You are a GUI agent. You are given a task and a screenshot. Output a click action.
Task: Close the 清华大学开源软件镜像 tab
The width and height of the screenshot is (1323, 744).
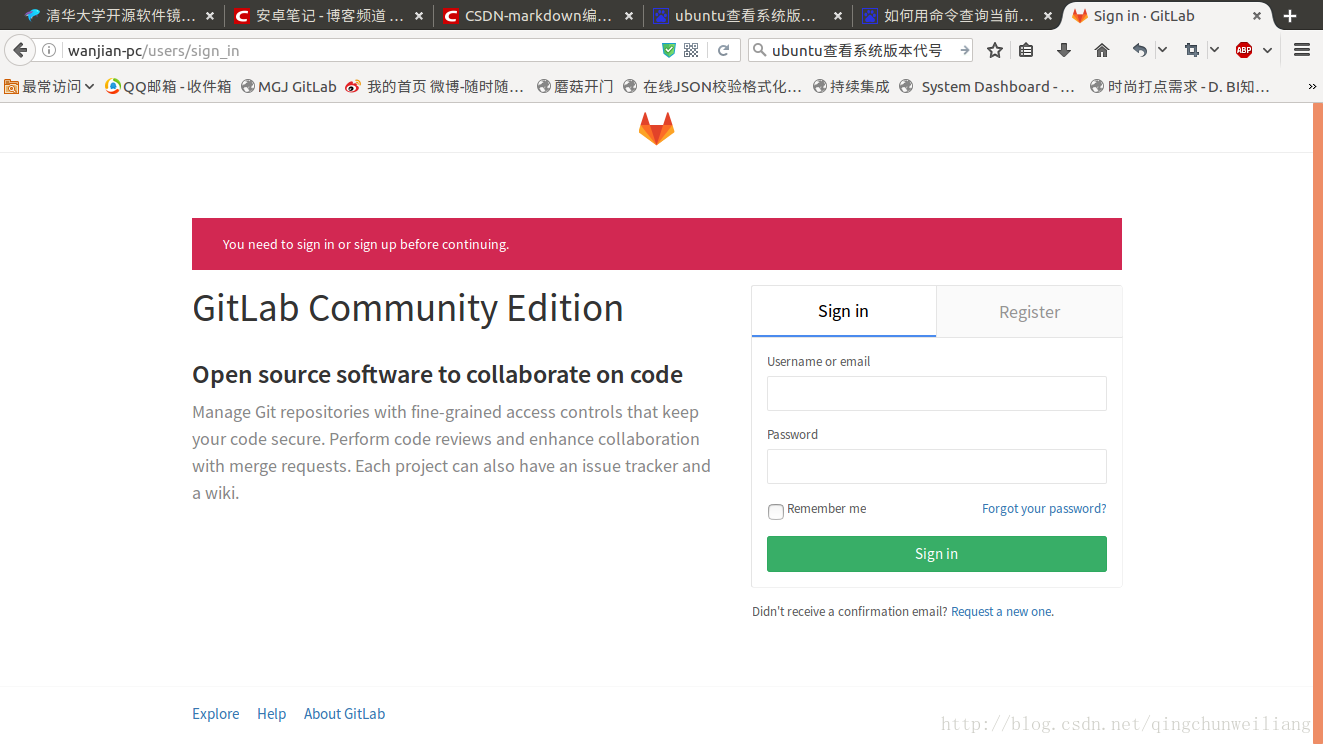pos(209,16)
